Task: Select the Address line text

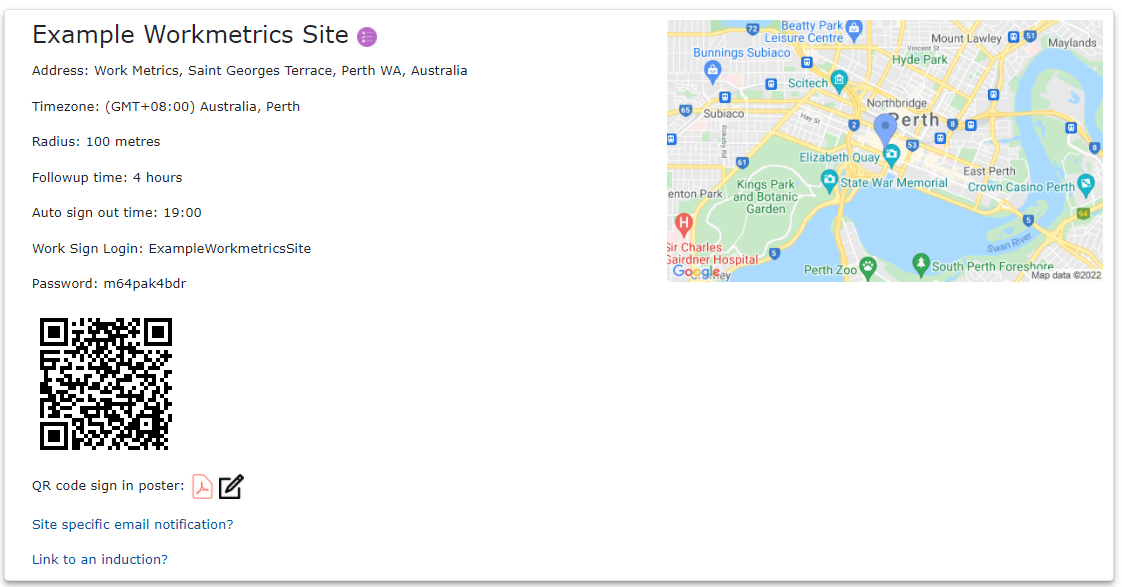Action: pyautogui.click(x=250, y=70)
